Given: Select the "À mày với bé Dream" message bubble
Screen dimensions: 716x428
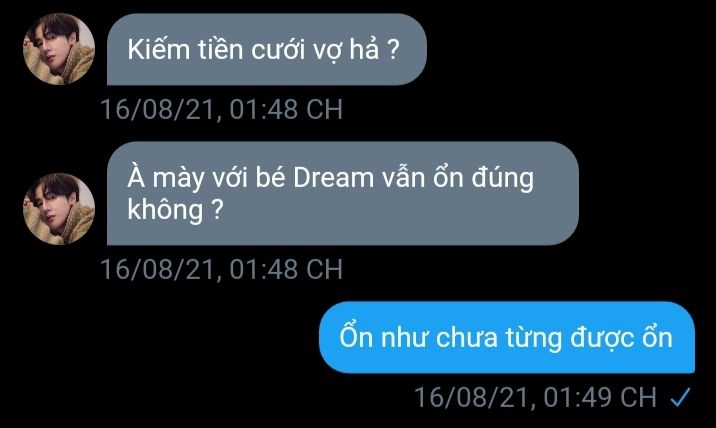Looking at the screenshot, I should point(343,193).
